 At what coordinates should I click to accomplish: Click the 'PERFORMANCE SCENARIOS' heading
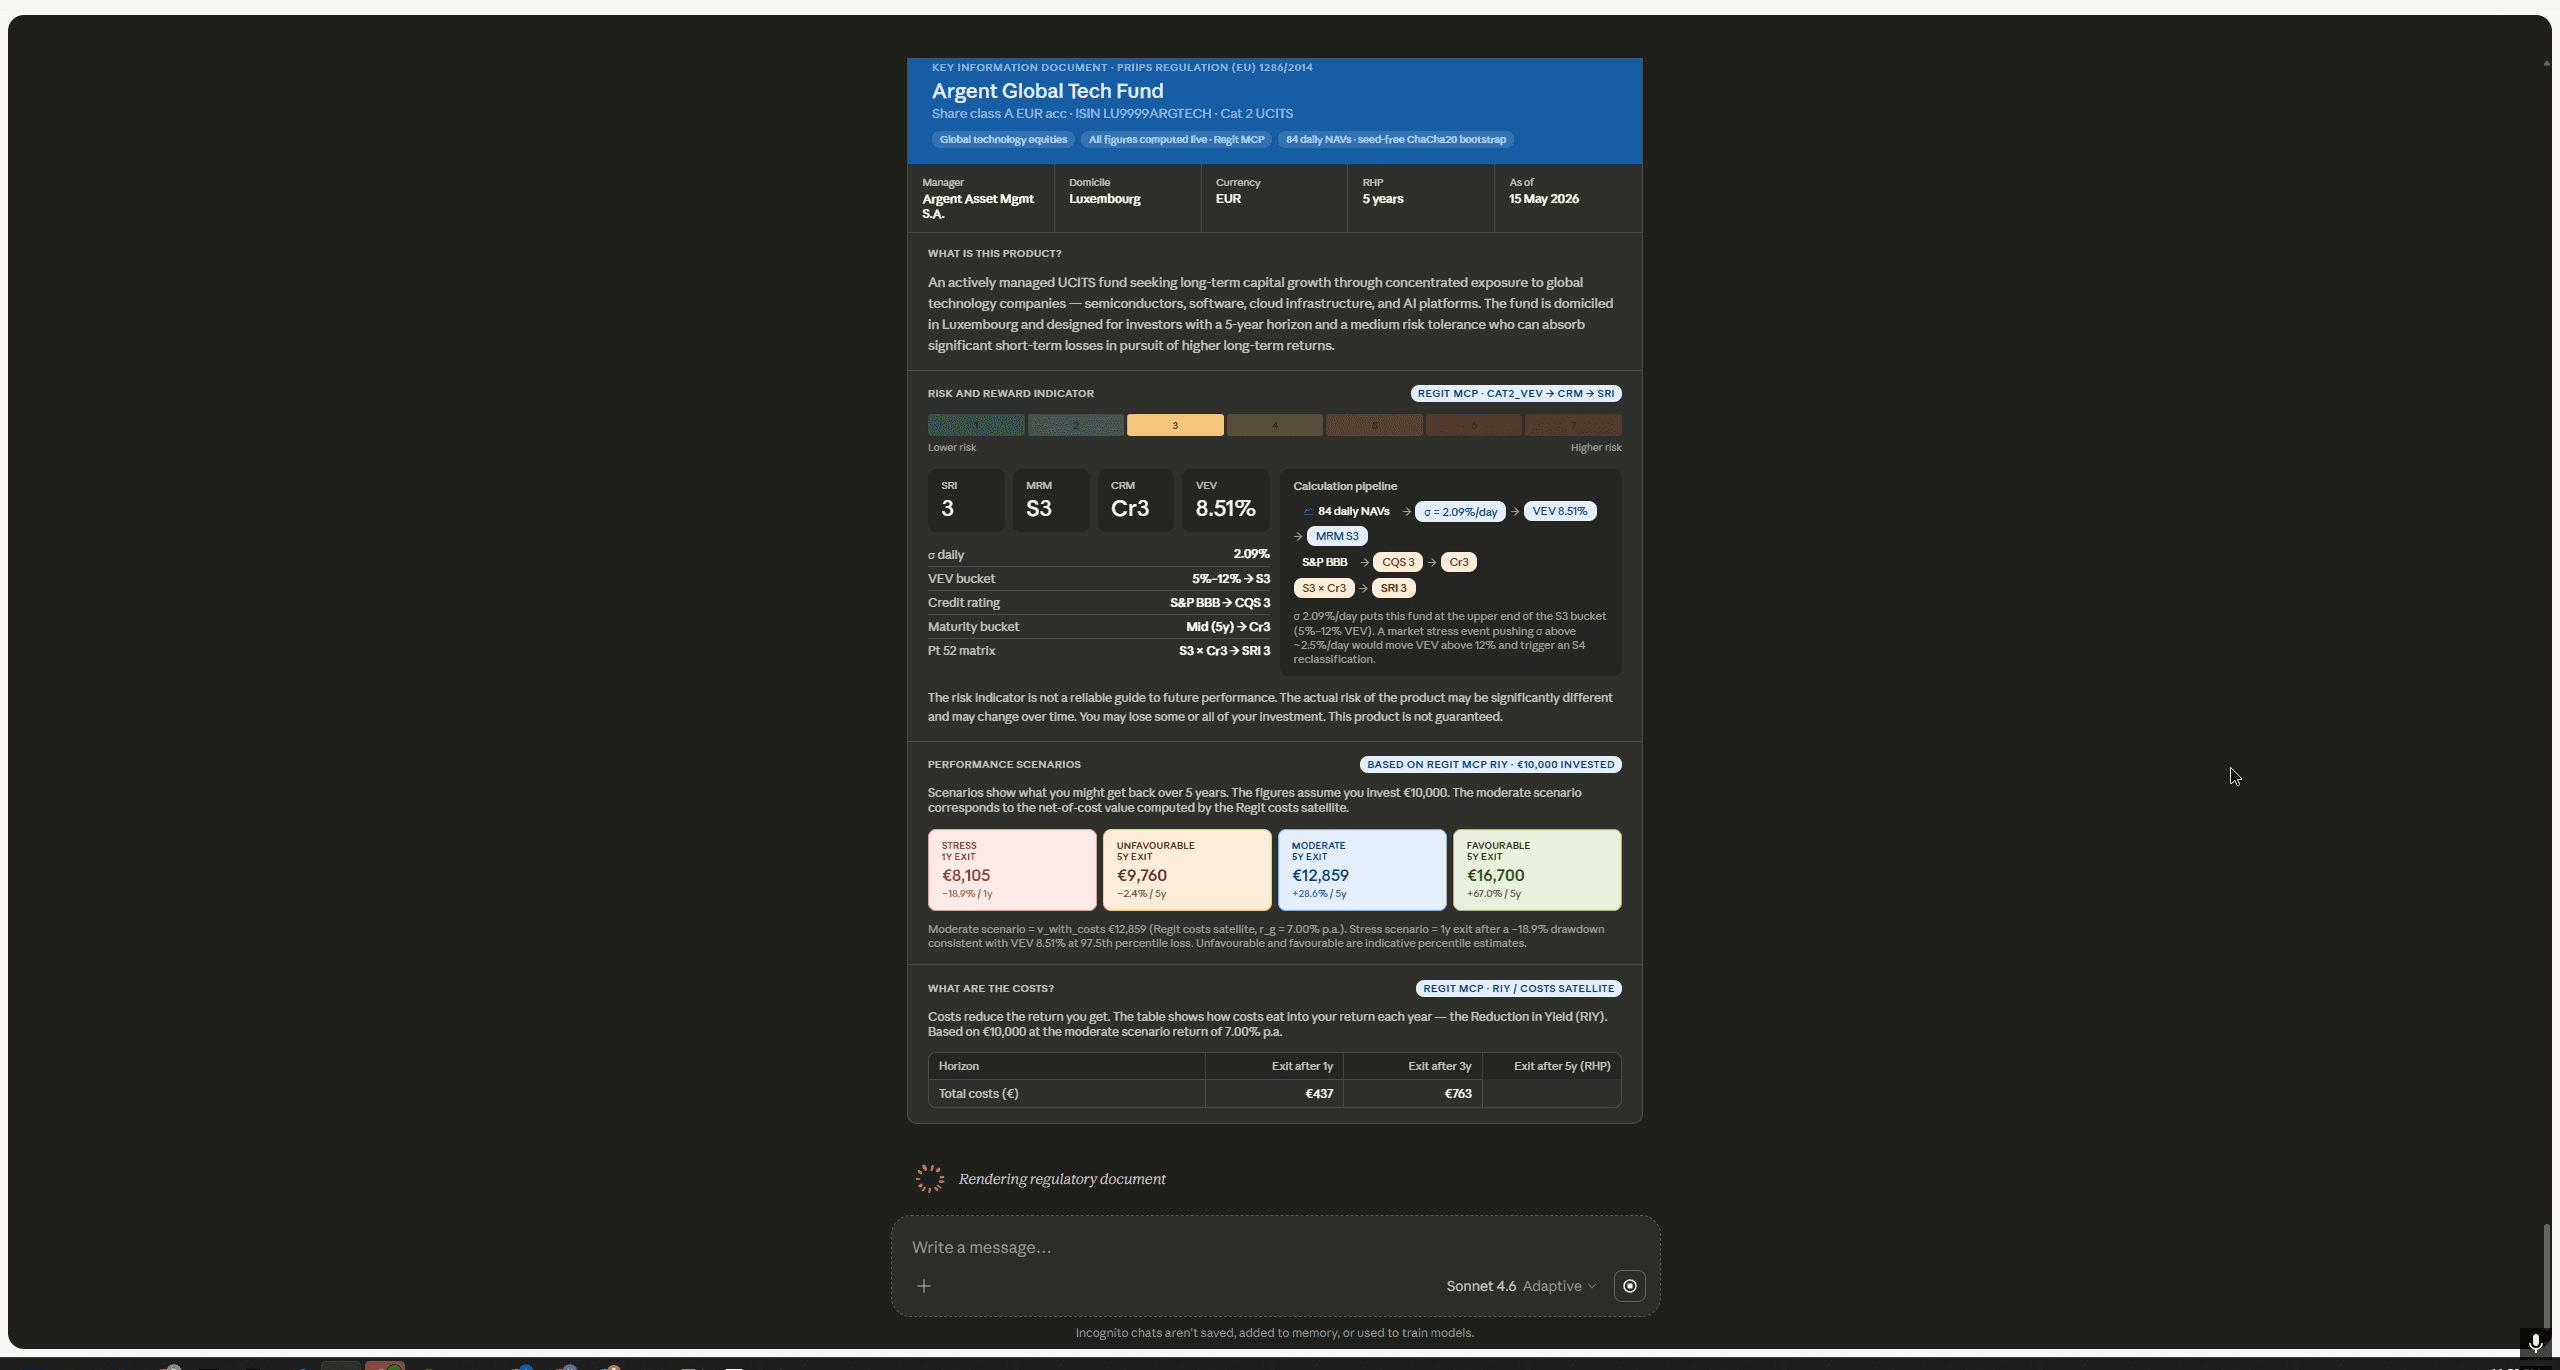1004,765
